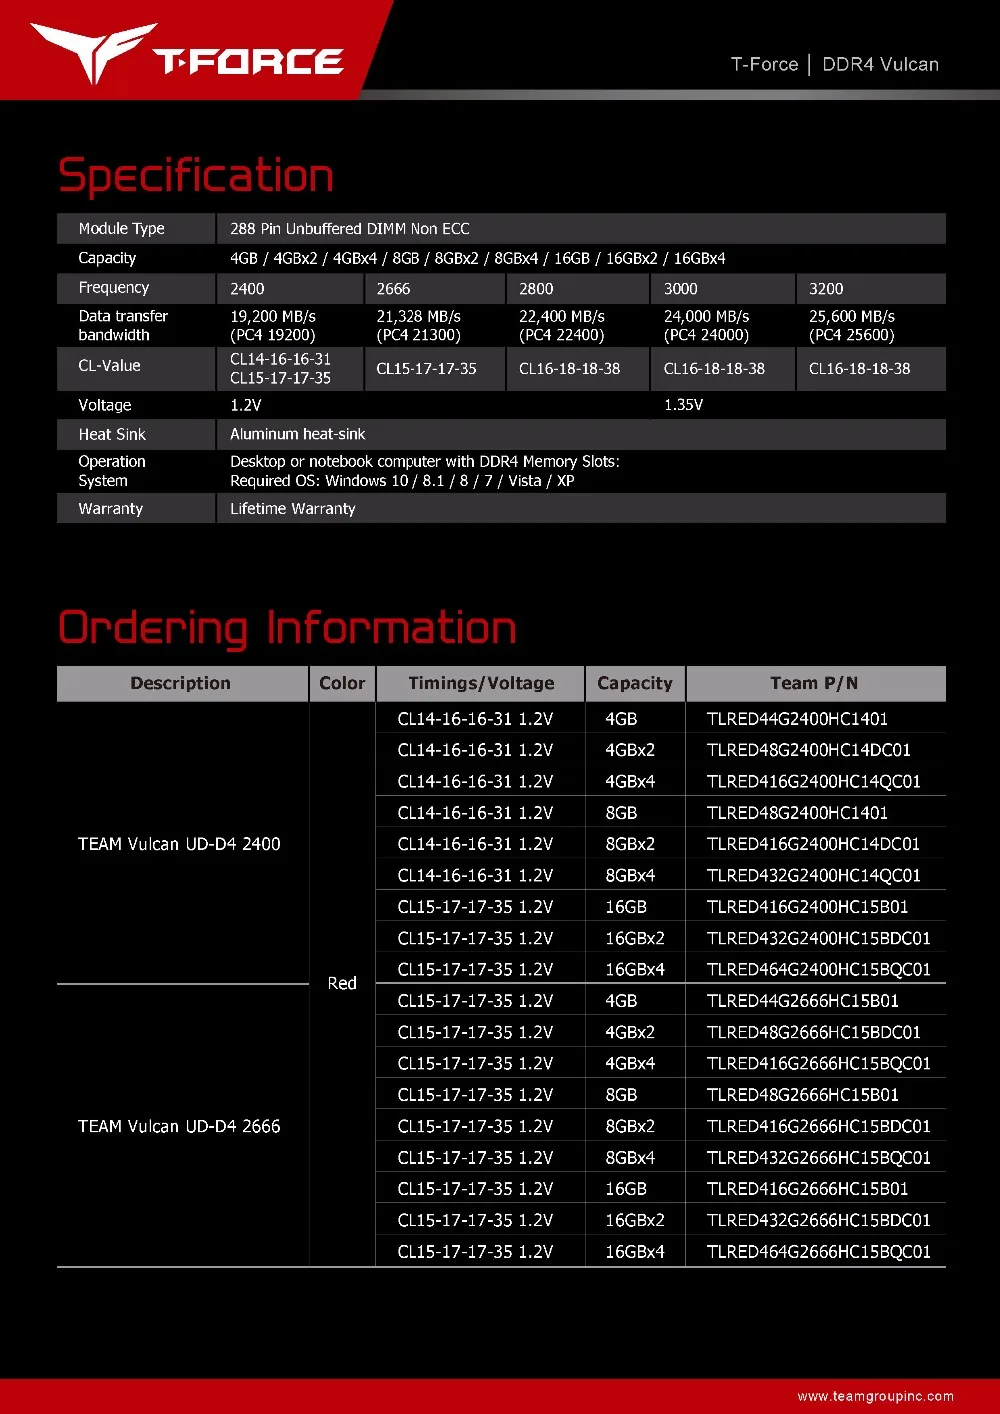Image resolution: width=1000 pixels, height=1414 pixels.
Task: Select the 'Module Type' row label
Action: tap(122, 228)
